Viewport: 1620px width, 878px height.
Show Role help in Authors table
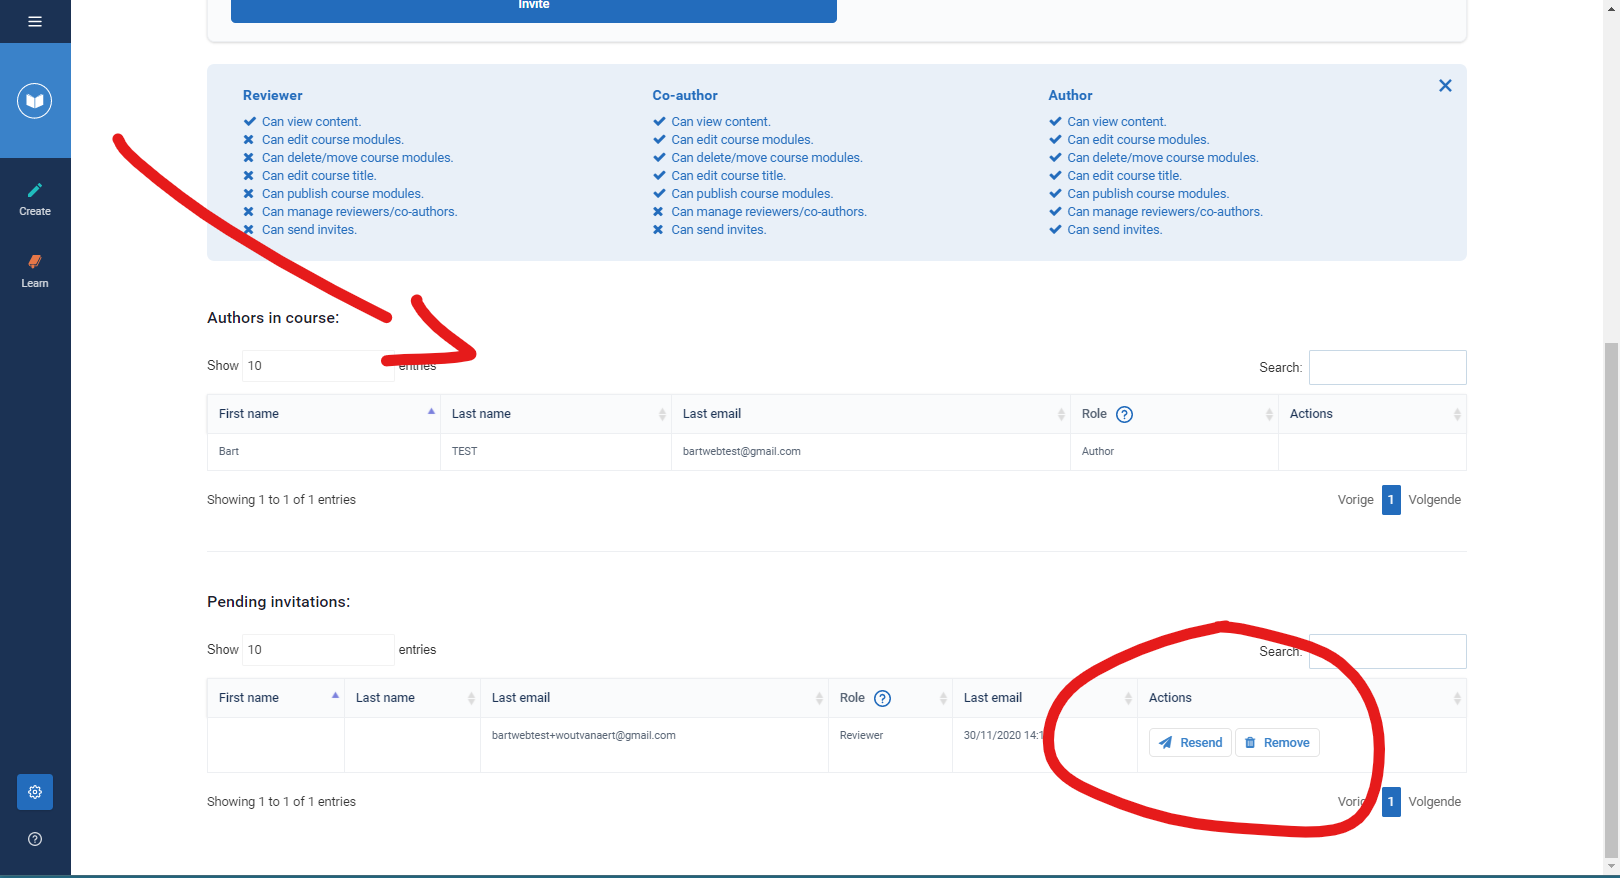[1124, 414]
